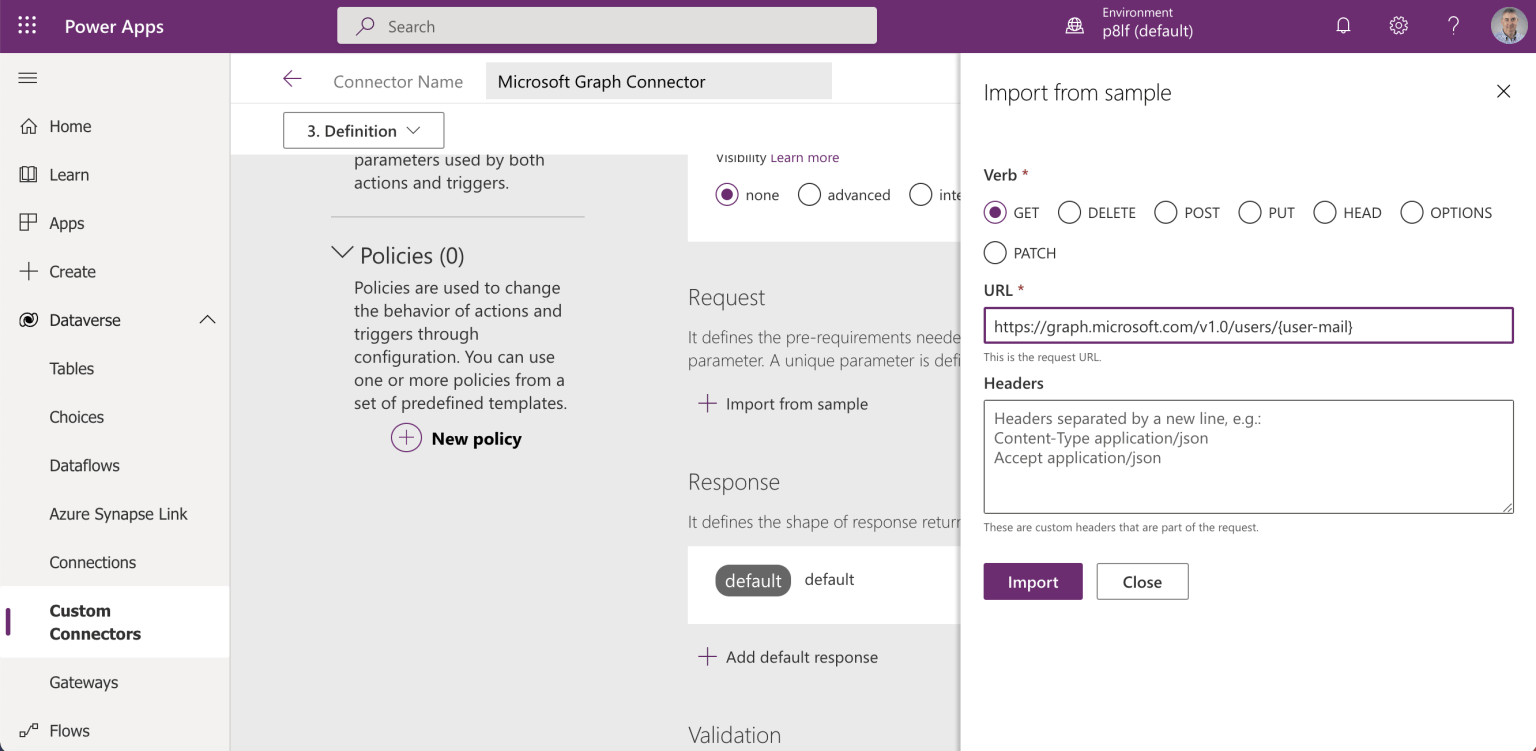Viewport: 1536px width, 751px height.
Task: Close the Import from sample panel
Action: pos(1503,92)
